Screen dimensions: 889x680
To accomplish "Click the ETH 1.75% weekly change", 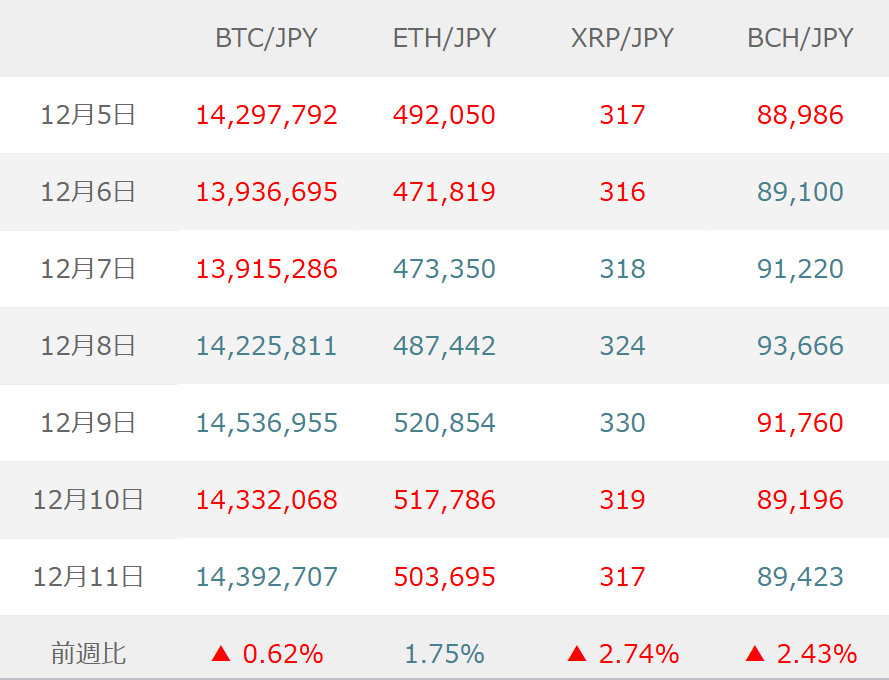I will (444, 654).
